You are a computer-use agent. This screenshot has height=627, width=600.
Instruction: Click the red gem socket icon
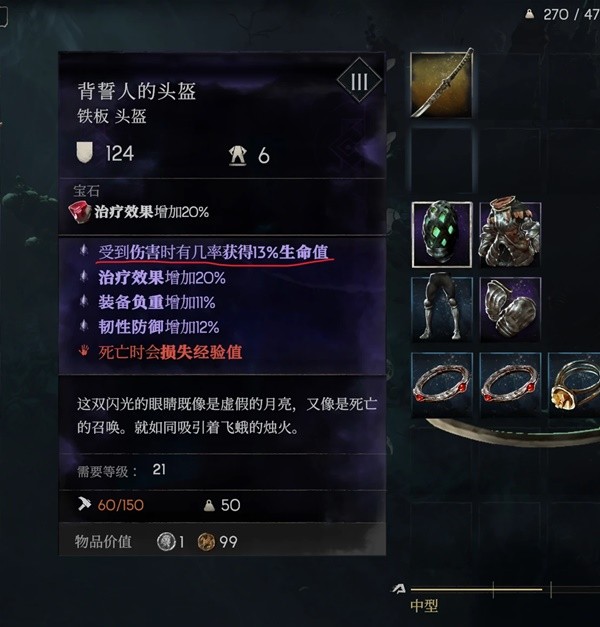pyautogui.click(x=80, y=212)
